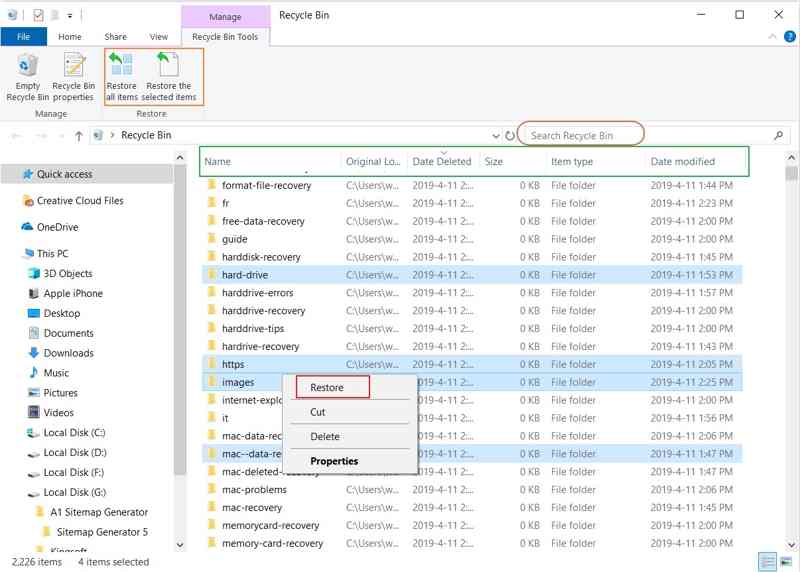Open the File tab

[x=23, y=37]
